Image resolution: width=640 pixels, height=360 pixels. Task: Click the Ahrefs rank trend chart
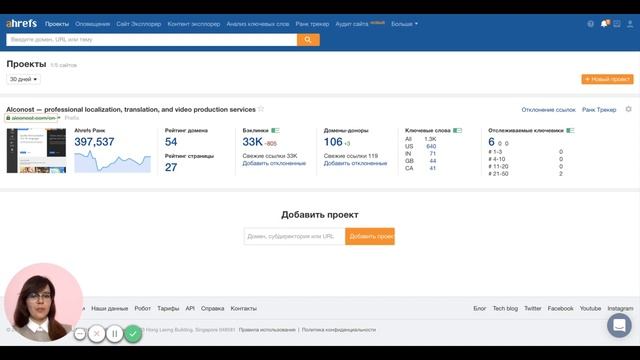[112, 162]
